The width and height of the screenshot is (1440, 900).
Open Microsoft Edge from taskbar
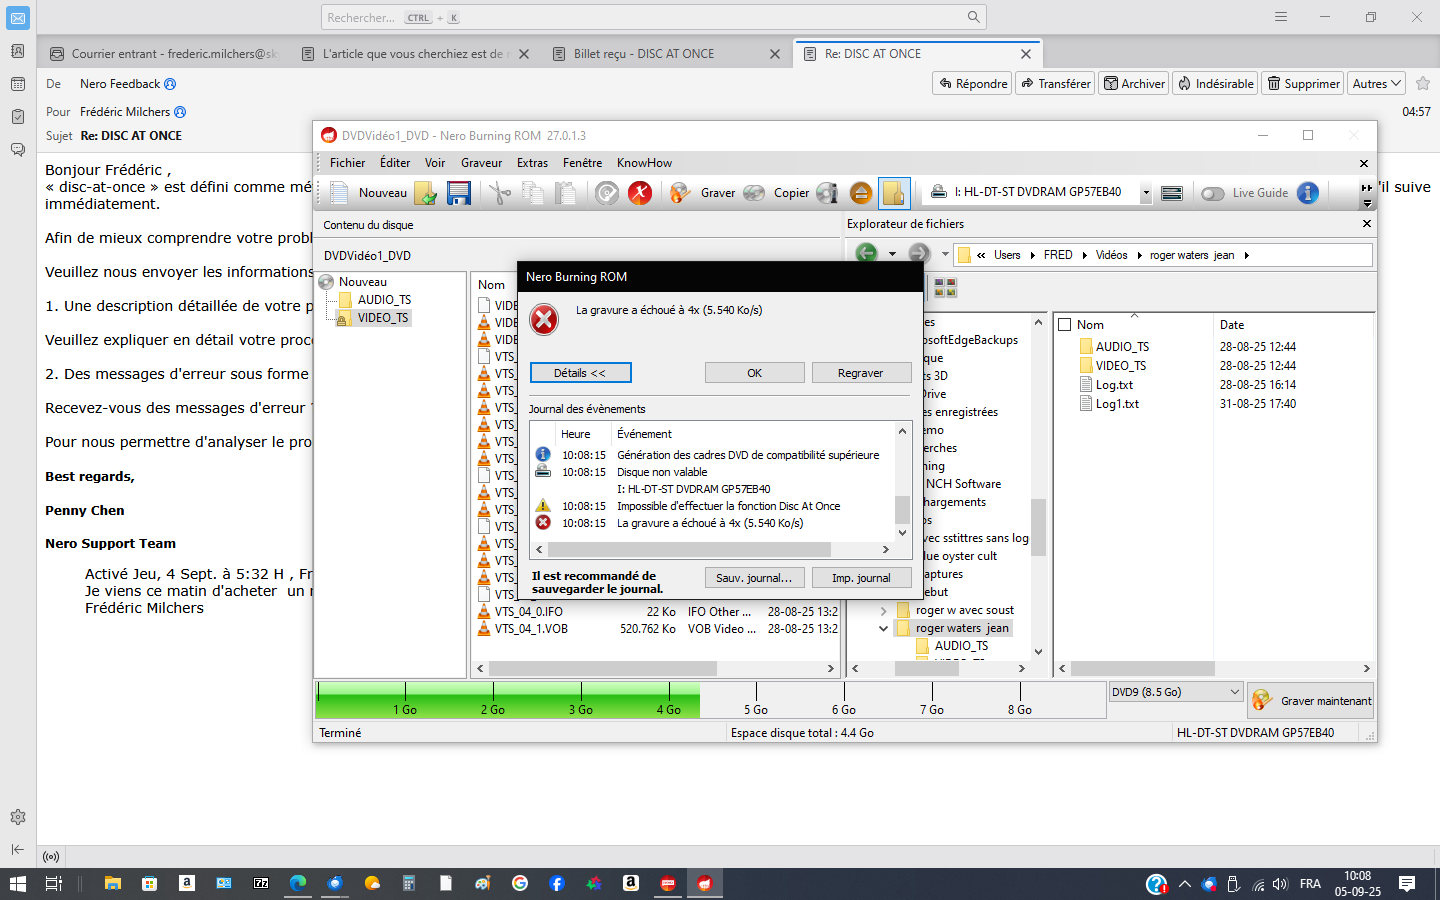coord(298,883)
